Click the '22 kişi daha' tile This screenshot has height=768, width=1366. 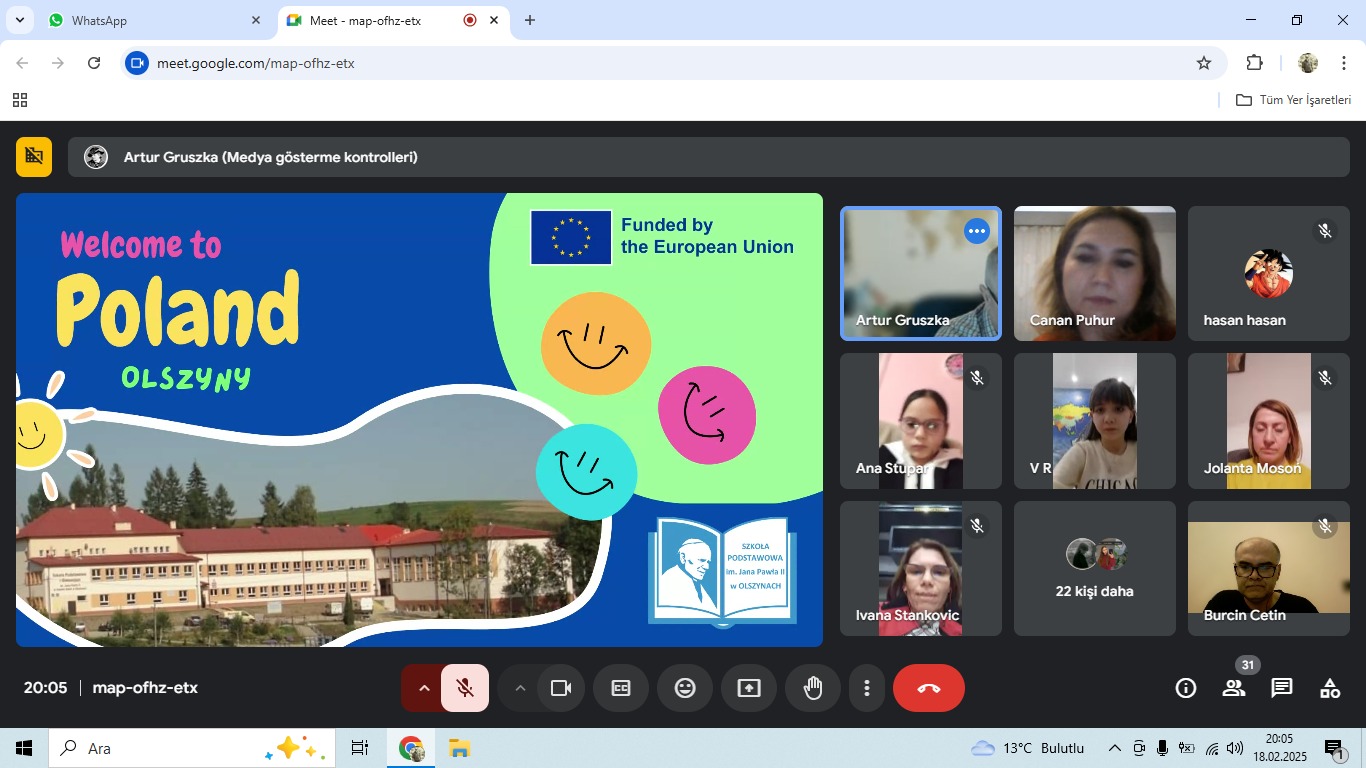click(1094, 569)
